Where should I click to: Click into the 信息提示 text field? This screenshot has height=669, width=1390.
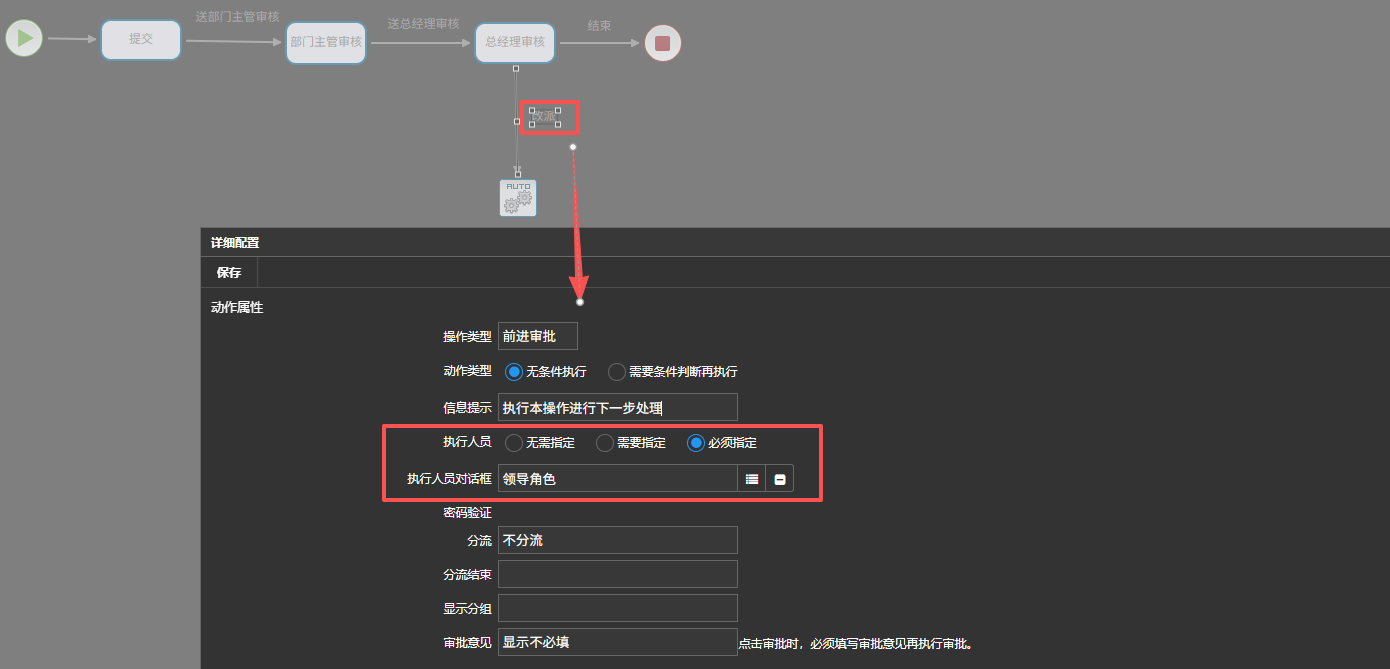[617, 407]
